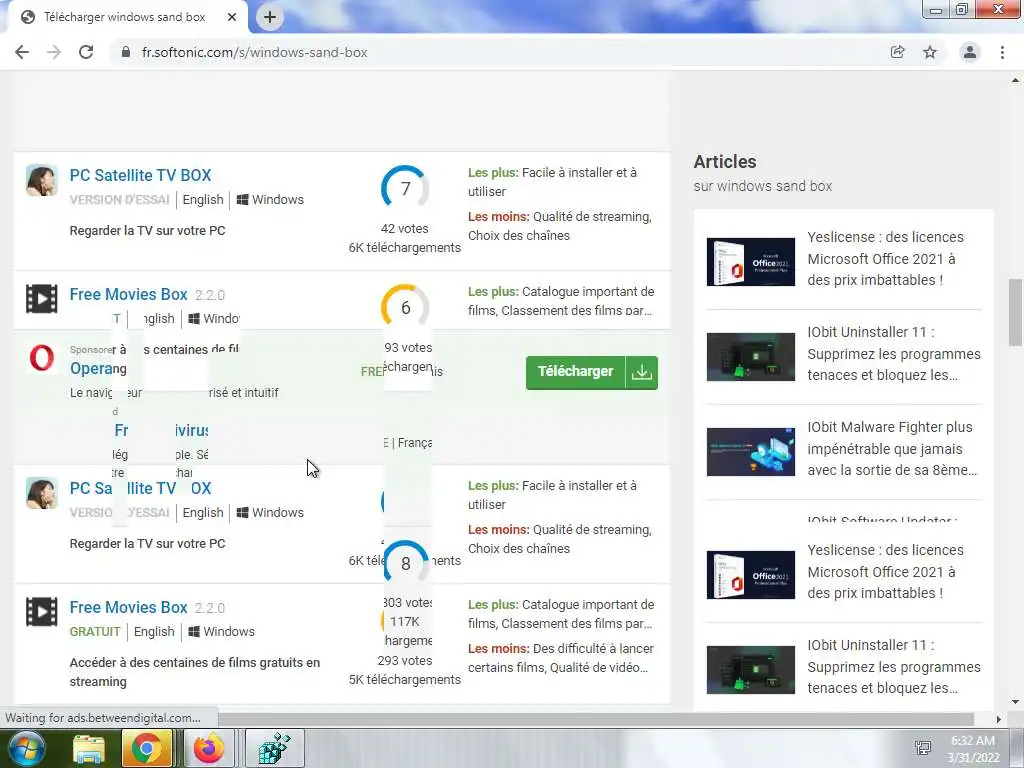This screenshot has width=1024, height=768.
Task: Open a new tab with plus button
Action: (270, 17)
